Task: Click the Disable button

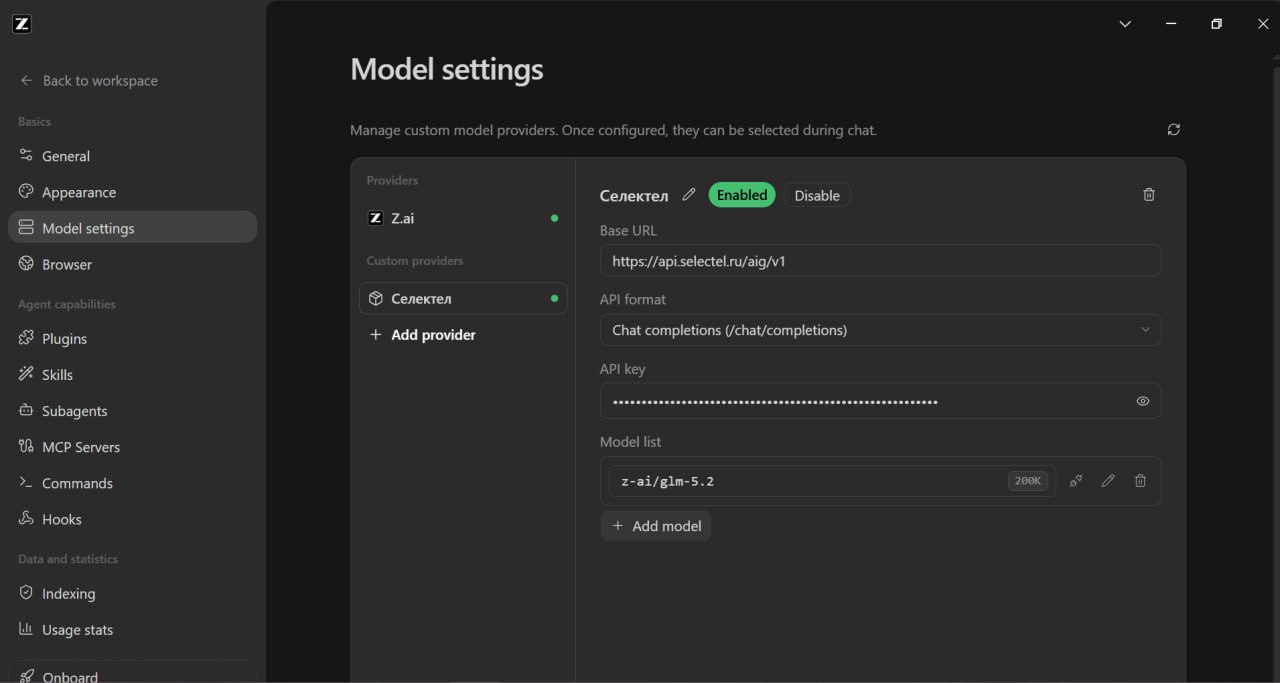Action: coord(817,195)
